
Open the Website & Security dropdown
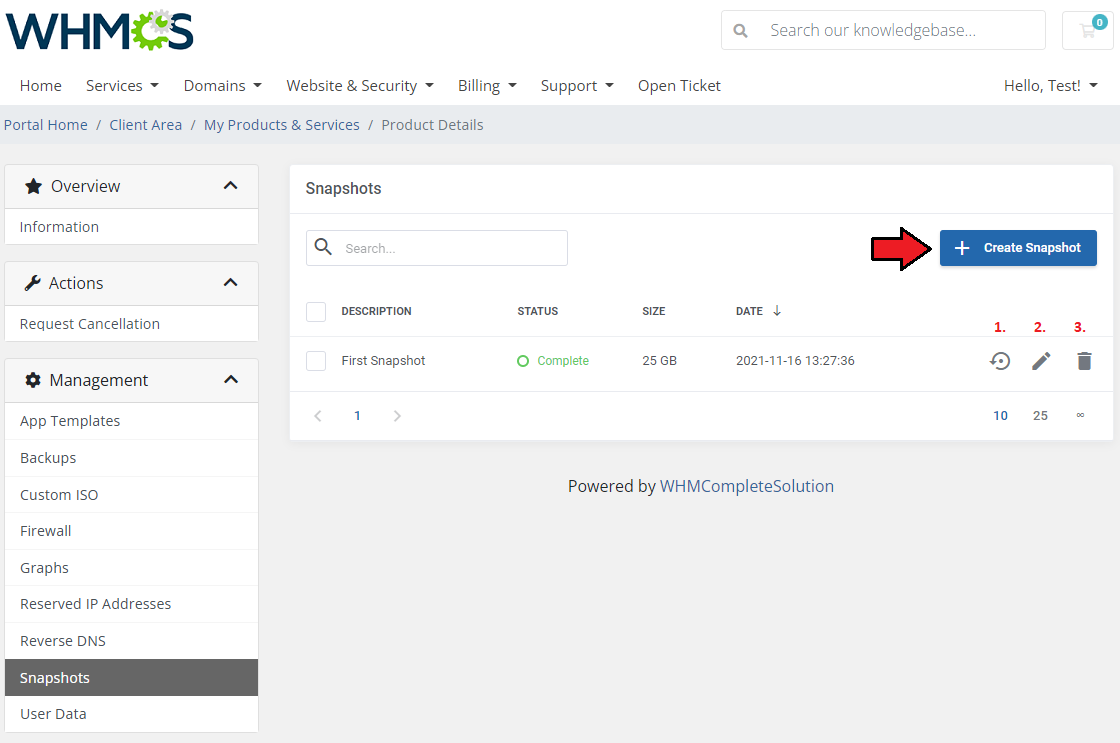point(360,86)
